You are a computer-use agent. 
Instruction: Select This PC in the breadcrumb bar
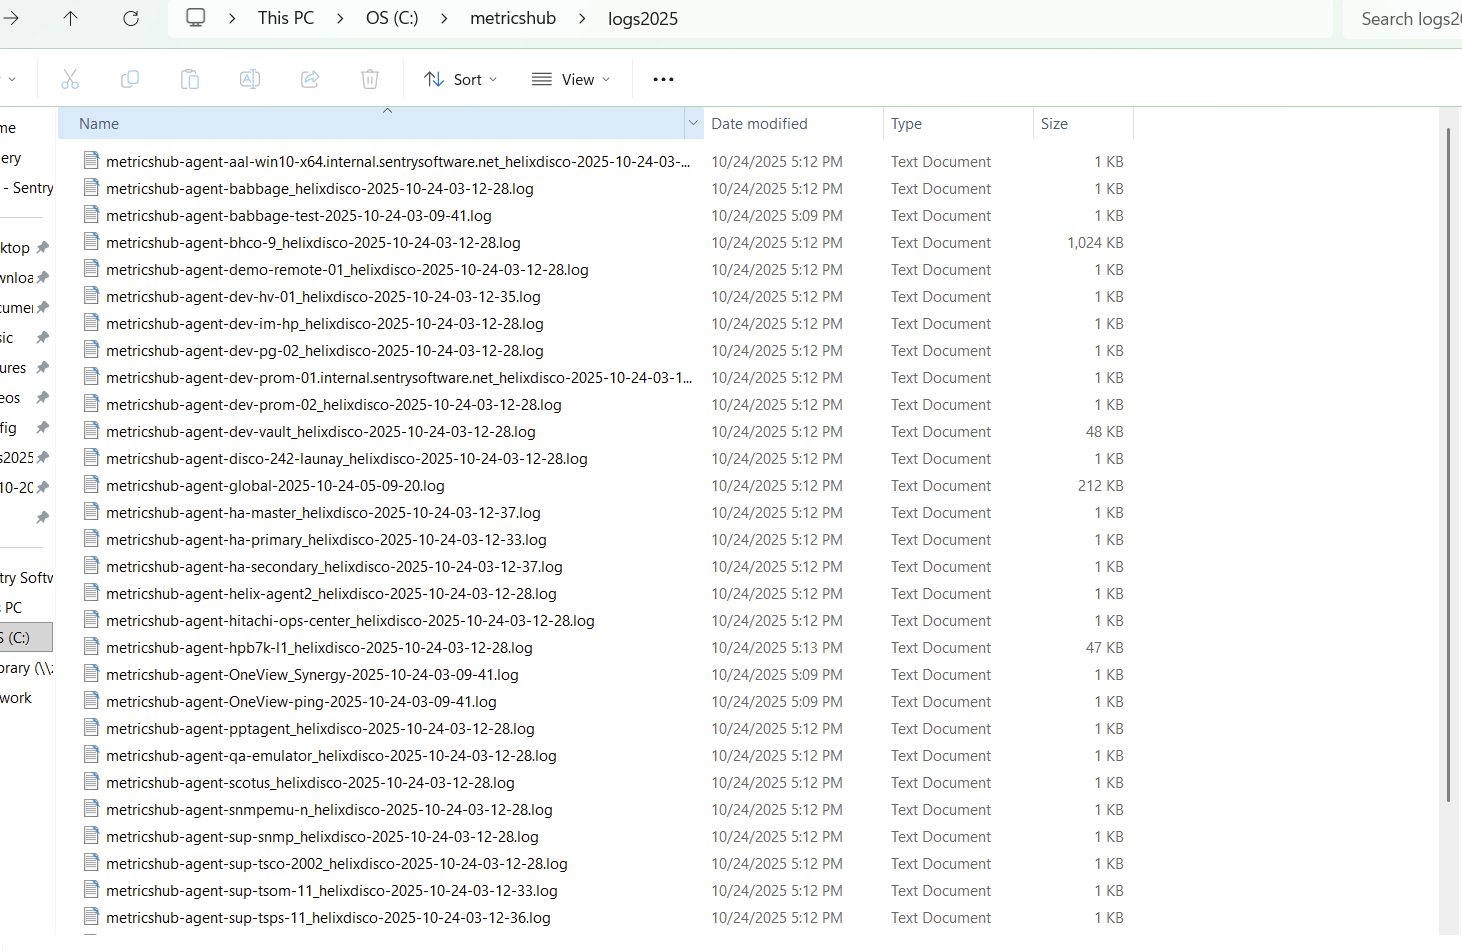pos(286,18)
